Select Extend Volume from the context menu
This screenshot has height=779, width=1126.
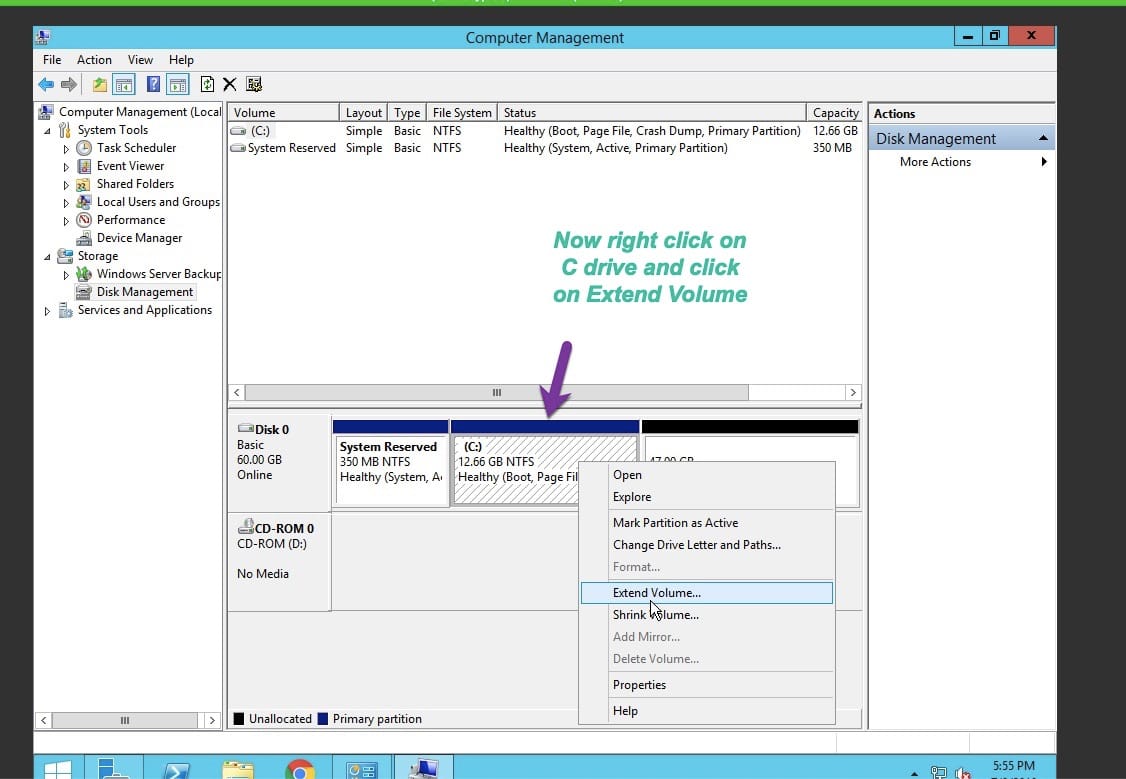point(656,592)
